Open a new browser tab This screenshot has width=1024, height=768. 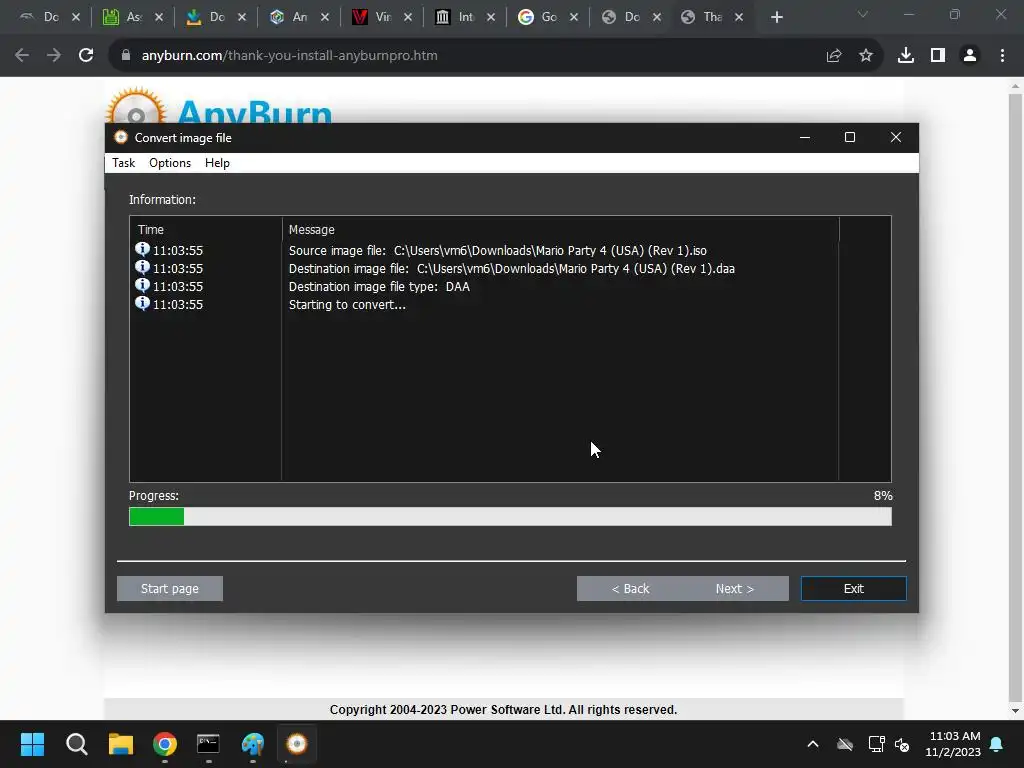pos(776,18)
